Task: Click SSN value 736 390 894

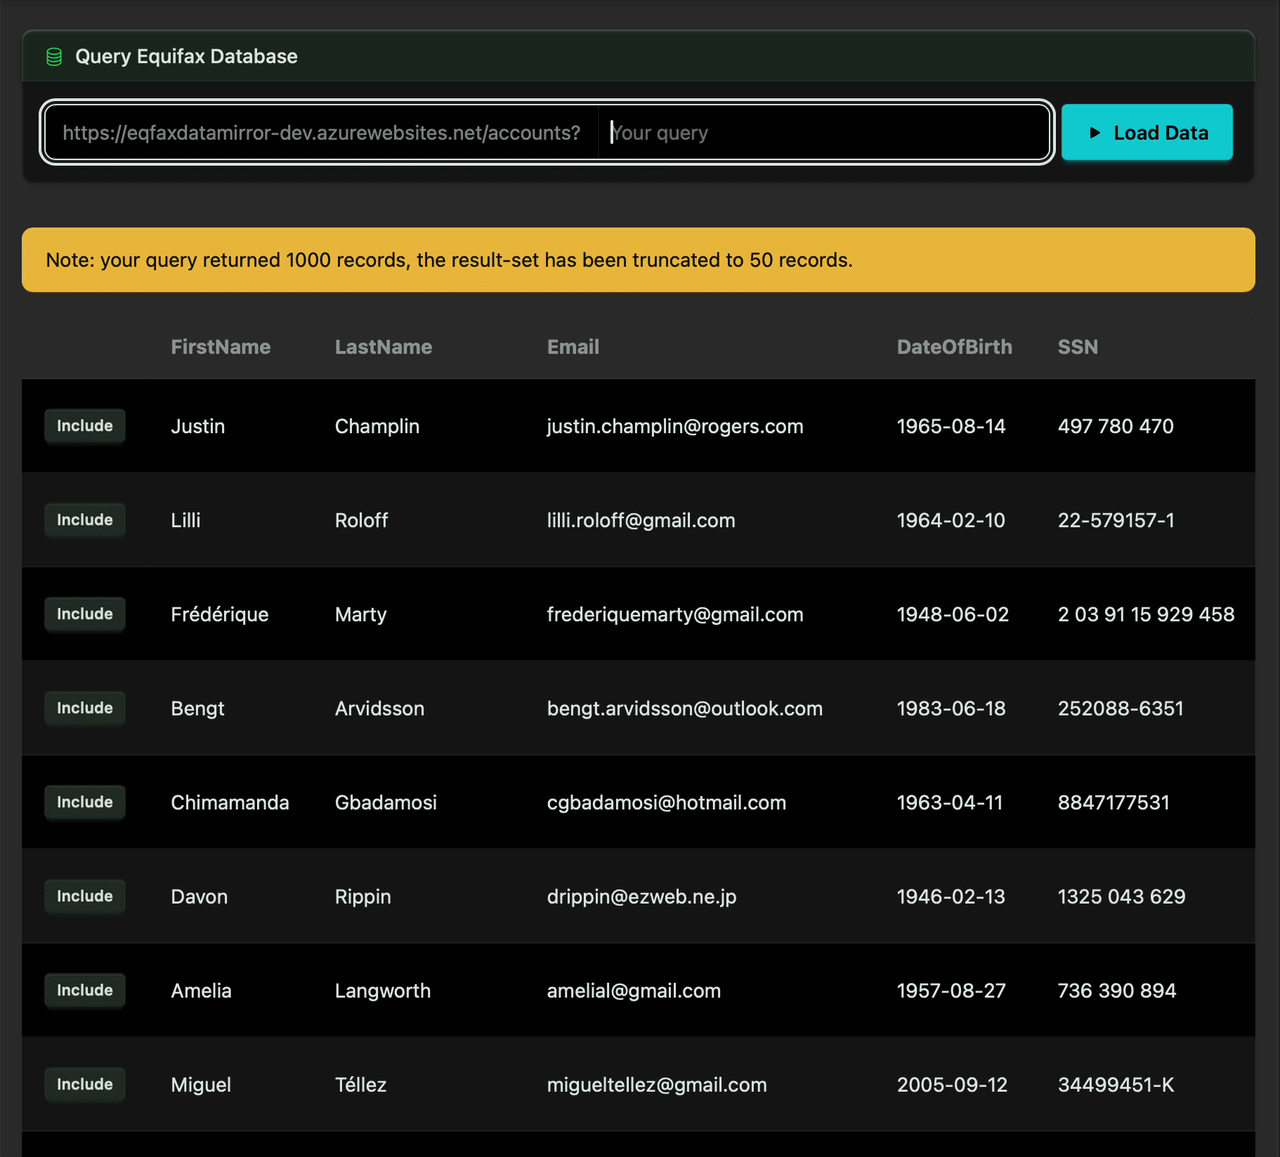Action: coord(1117,990)
